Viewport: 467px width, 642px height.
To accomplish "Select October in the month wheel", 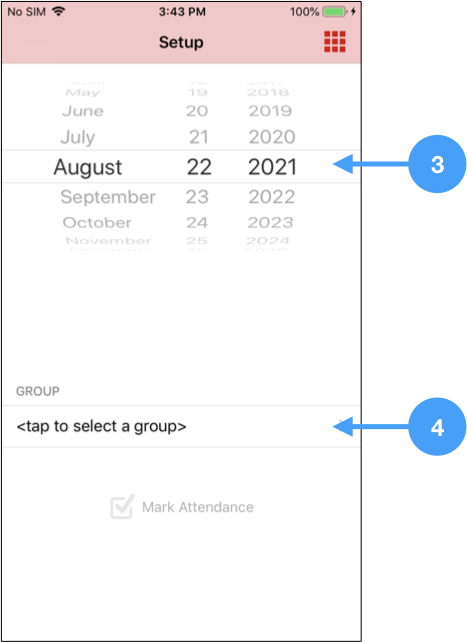I will pos(97,223).
